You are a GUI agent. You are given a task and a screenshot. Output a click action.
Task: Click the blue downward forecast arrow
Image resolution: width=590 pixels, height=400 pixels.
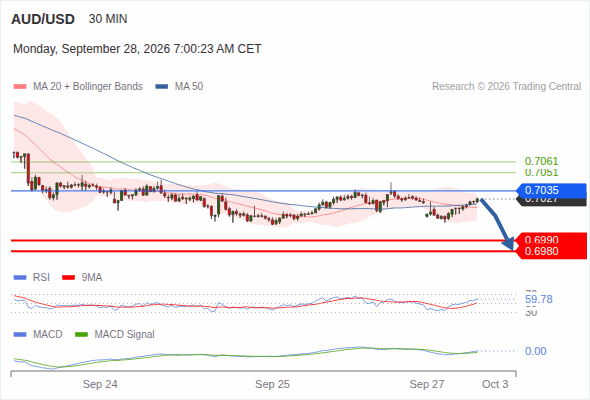(497, 223)
